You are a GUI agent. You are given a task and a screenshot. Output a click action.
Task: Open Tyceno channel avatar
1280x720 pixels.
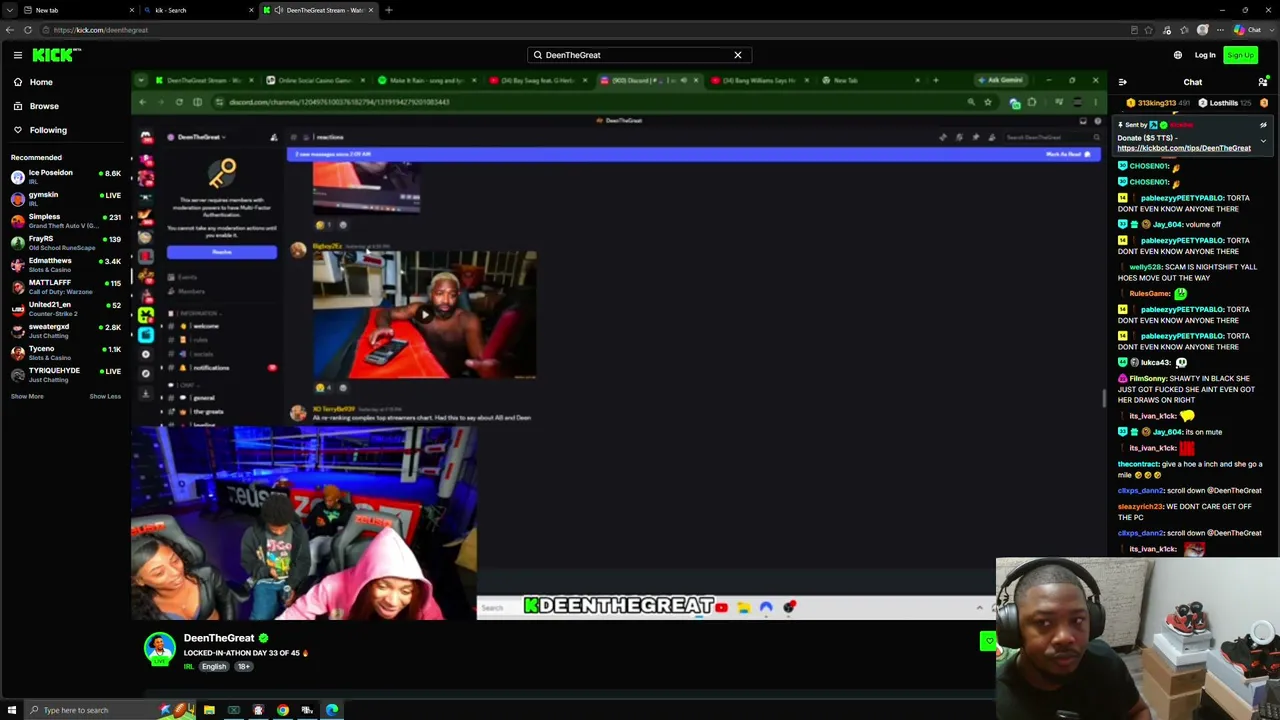coord(18,353)
